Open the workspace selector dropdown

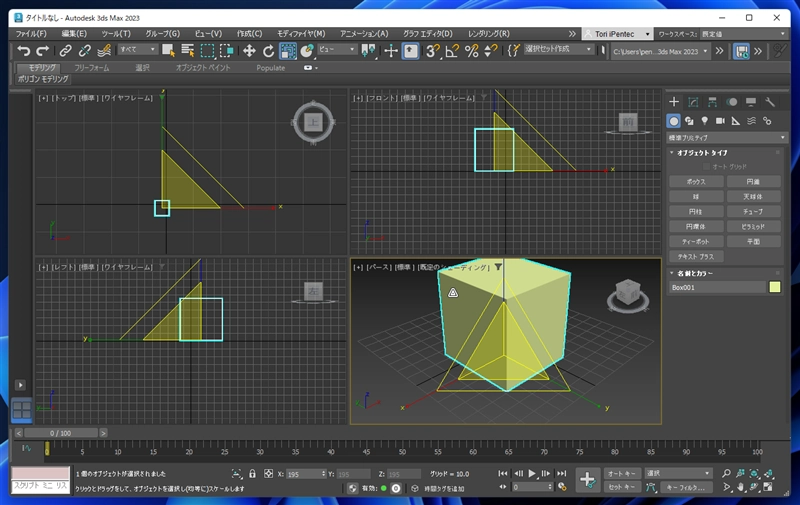(743, 34)
